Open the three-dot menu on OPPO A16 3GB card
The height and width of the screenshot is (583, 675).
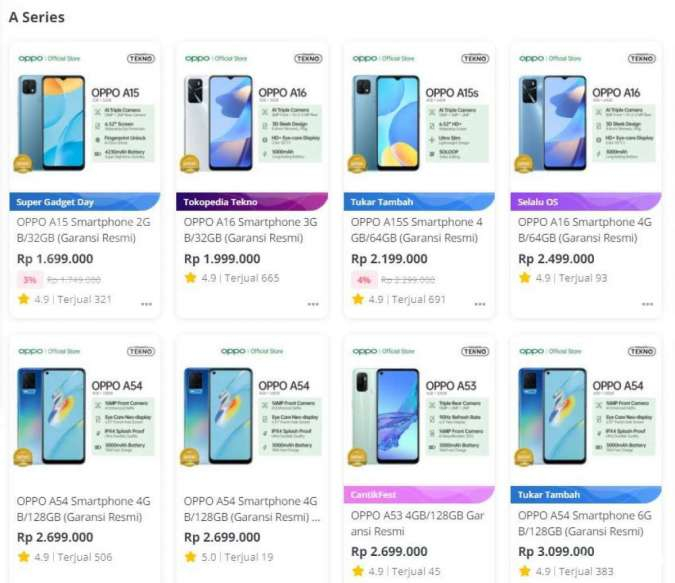click(x=313, y=304)
